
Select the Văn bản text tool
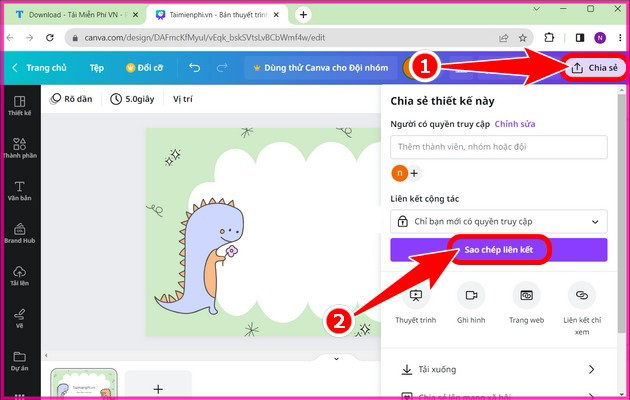(20, 191)
